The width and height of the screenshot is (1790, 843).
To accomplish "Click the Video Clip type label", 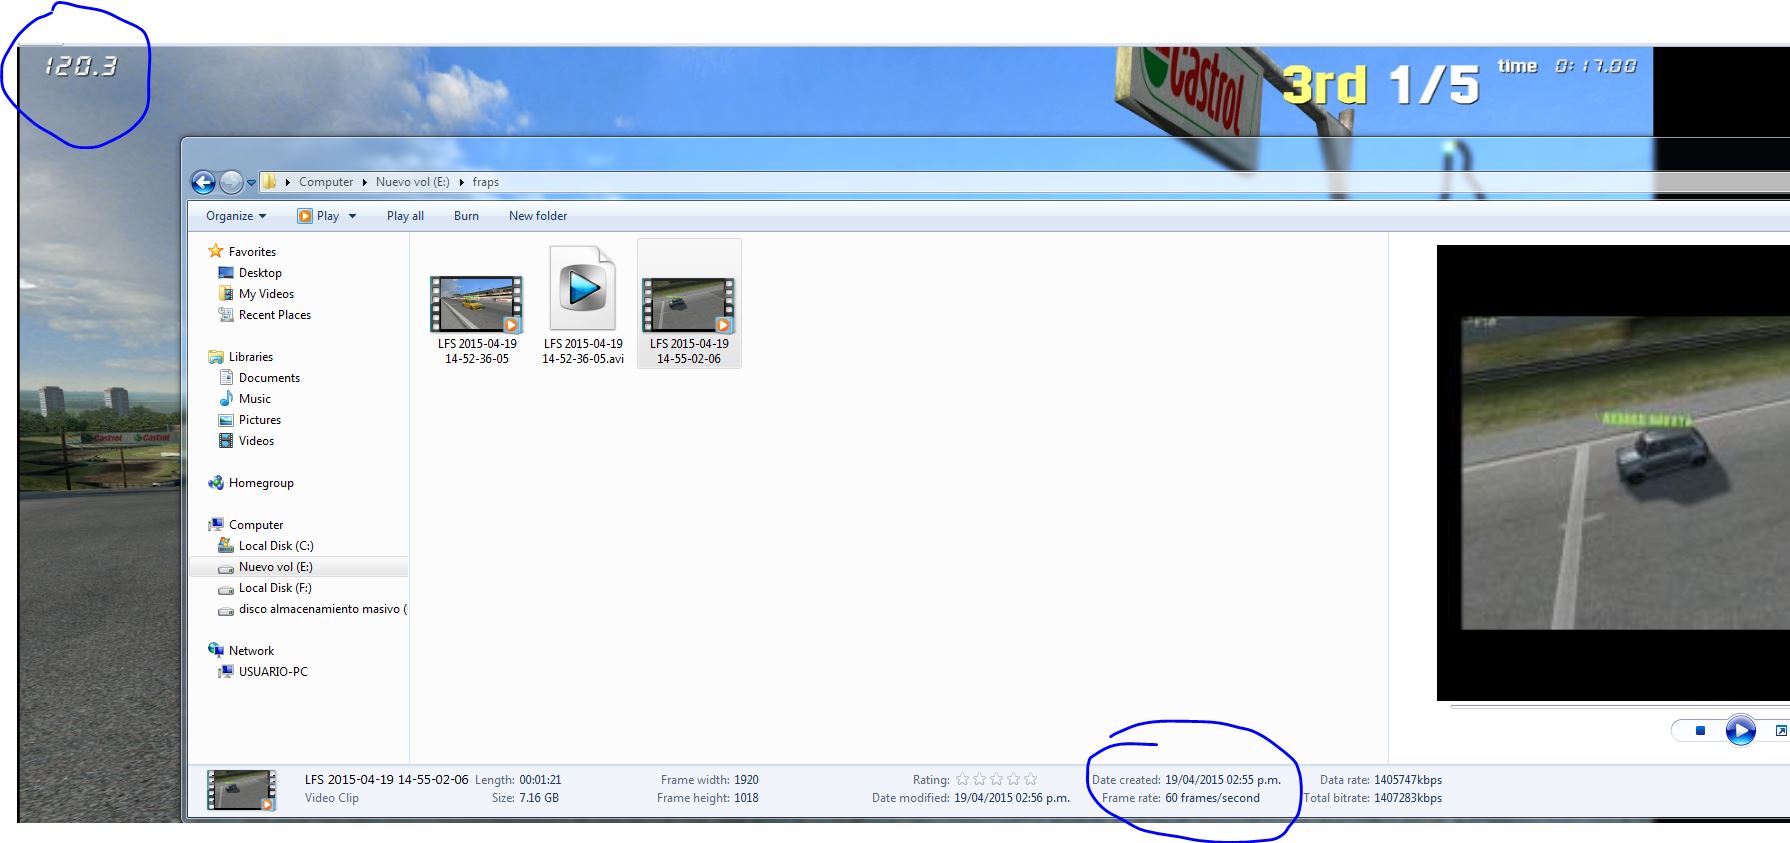I will pyautogui.click(x=332, y=798).
